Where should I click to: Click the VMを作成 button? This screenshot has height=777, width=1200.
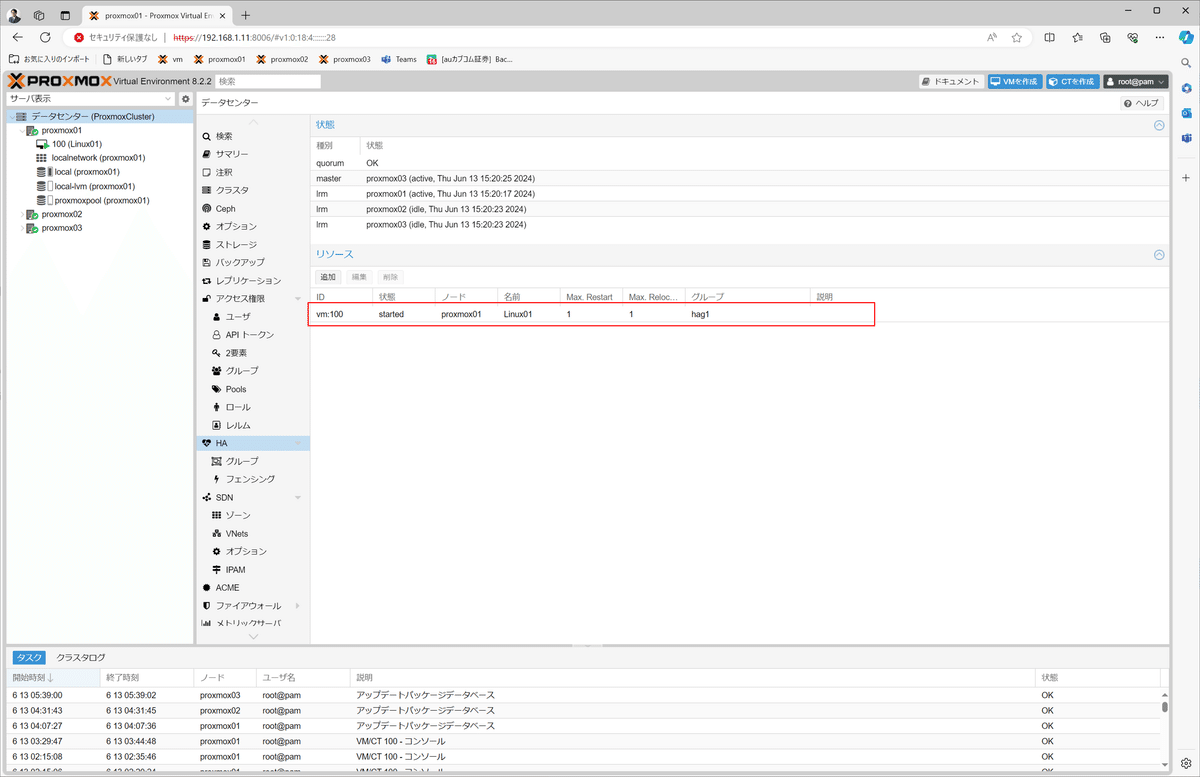click(x=1014, y=82)
